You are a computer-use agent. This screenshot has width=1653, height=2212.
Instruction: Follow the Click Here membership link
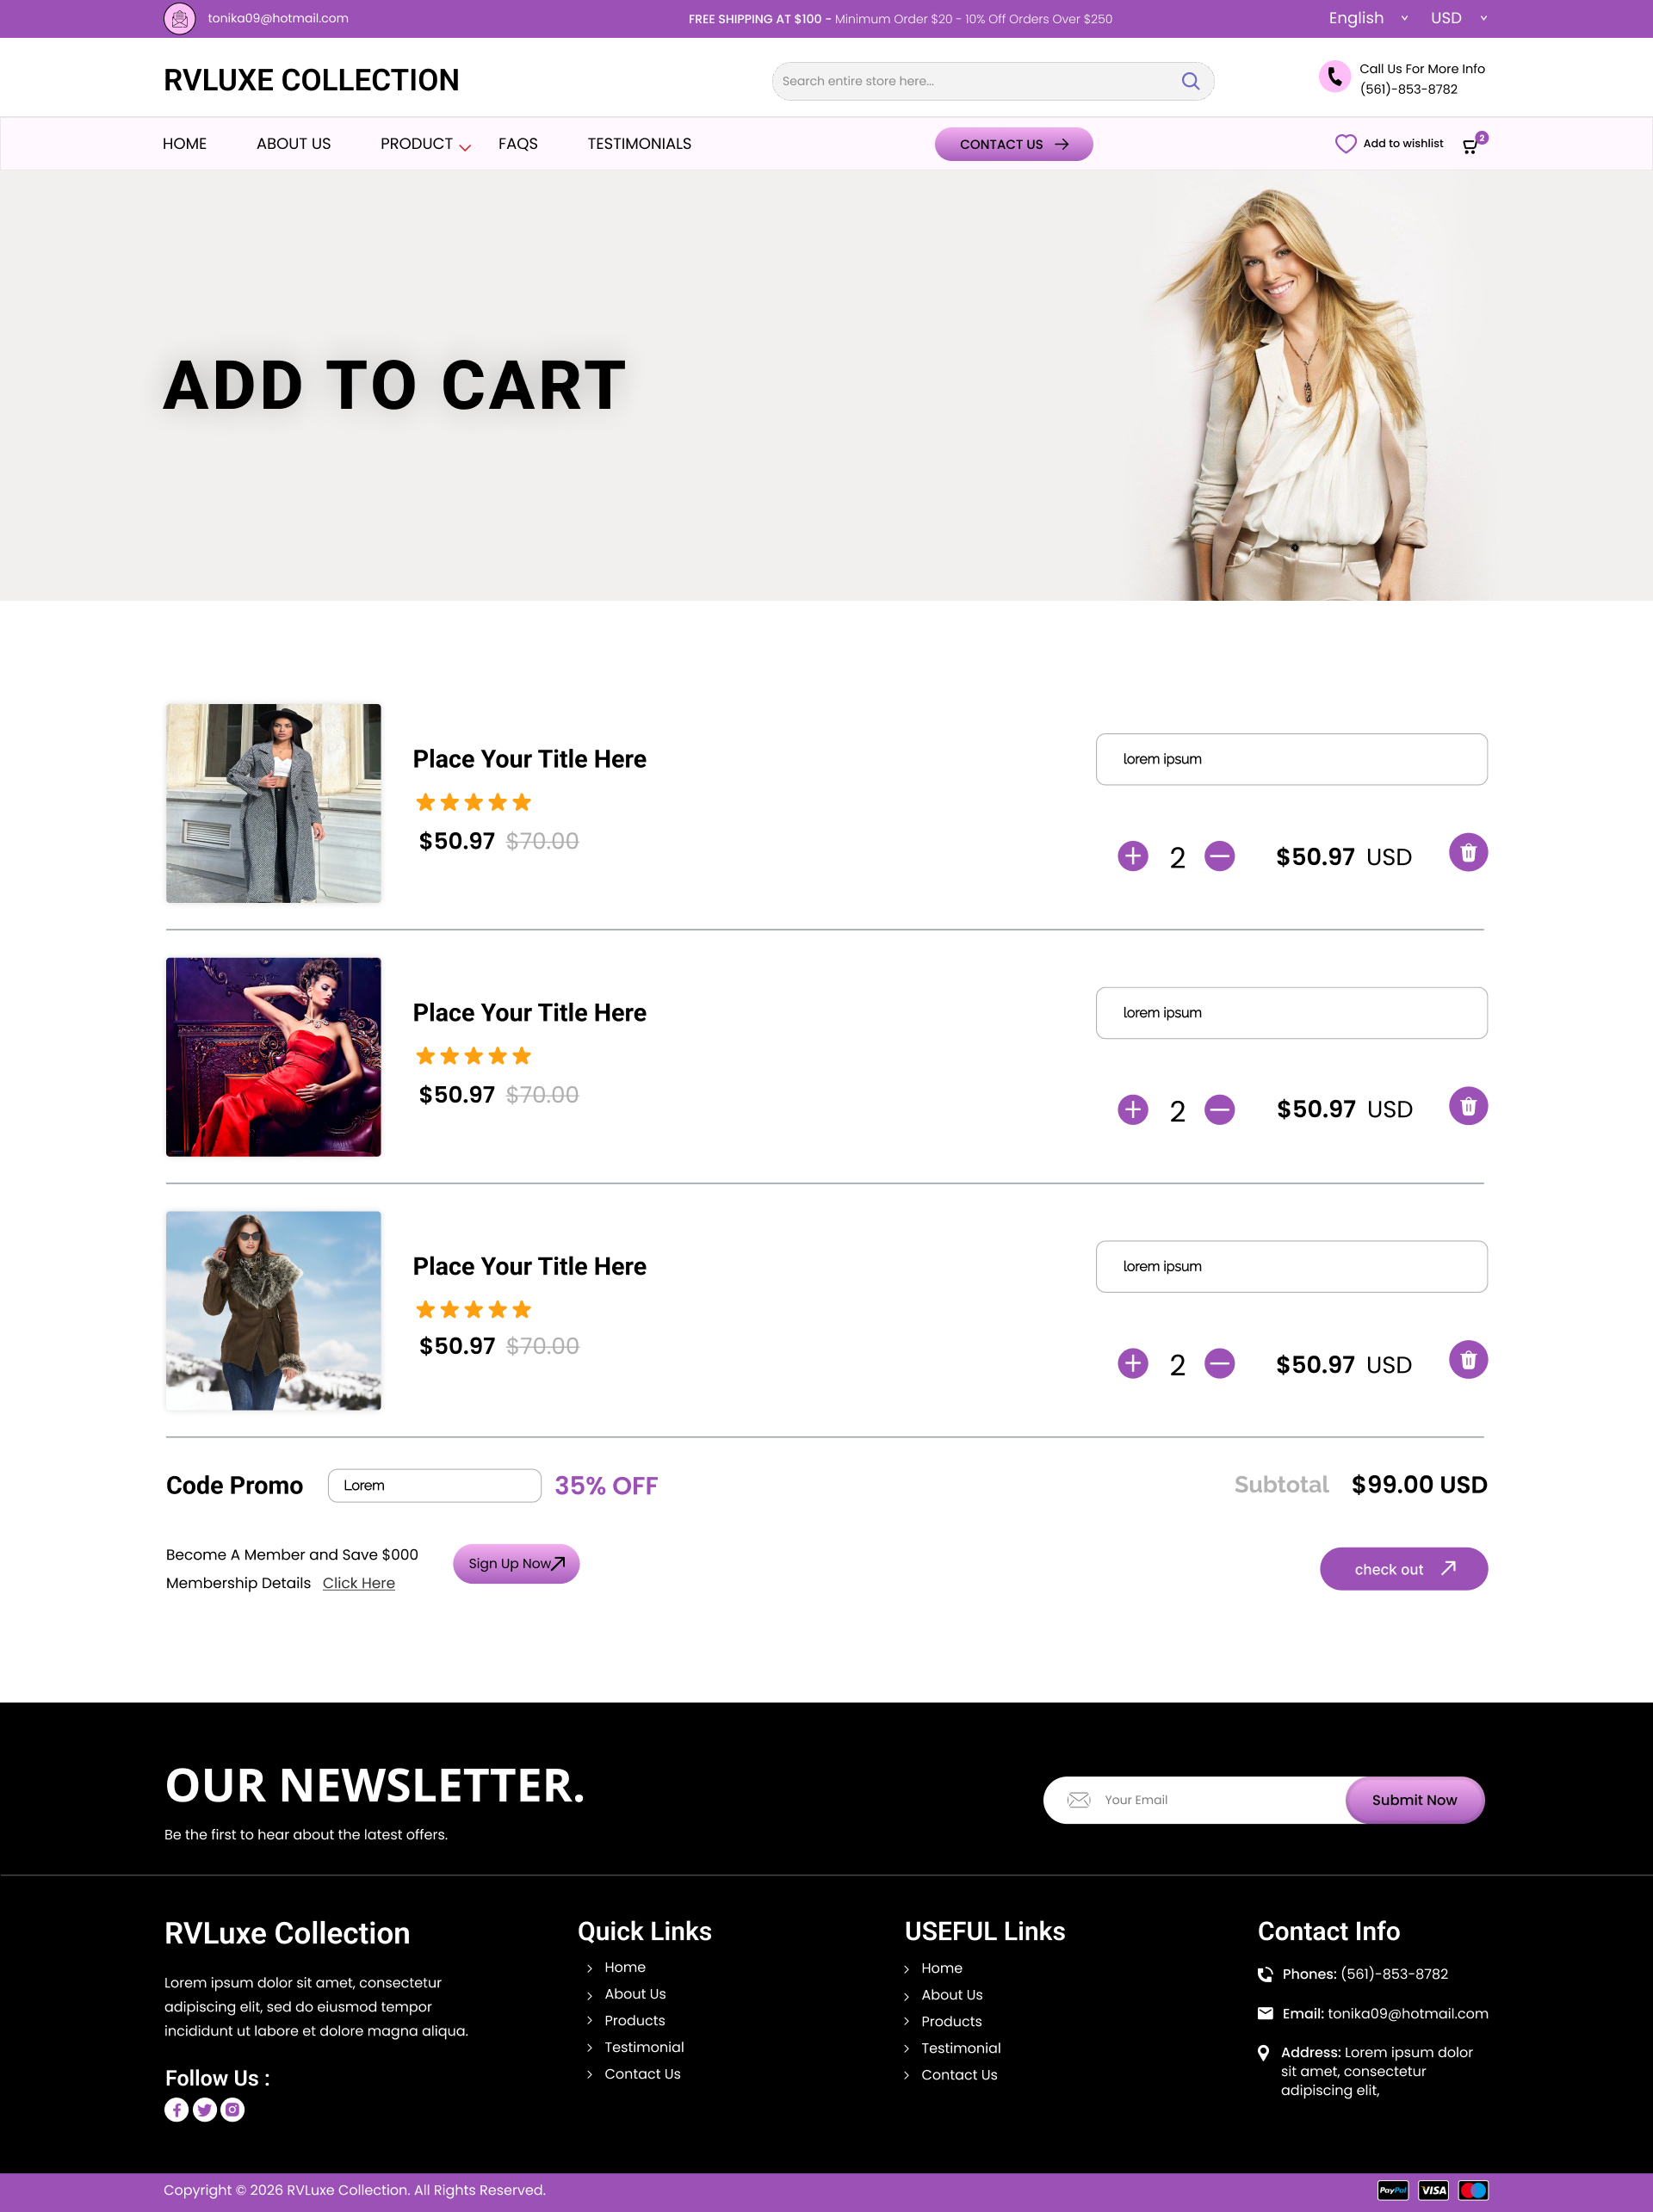(358, 1583)
